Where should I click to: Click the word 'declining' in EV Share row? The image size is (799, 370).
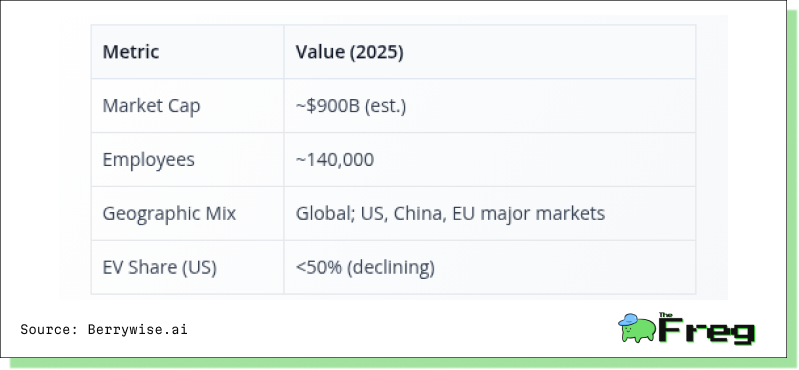pos(391,268)
